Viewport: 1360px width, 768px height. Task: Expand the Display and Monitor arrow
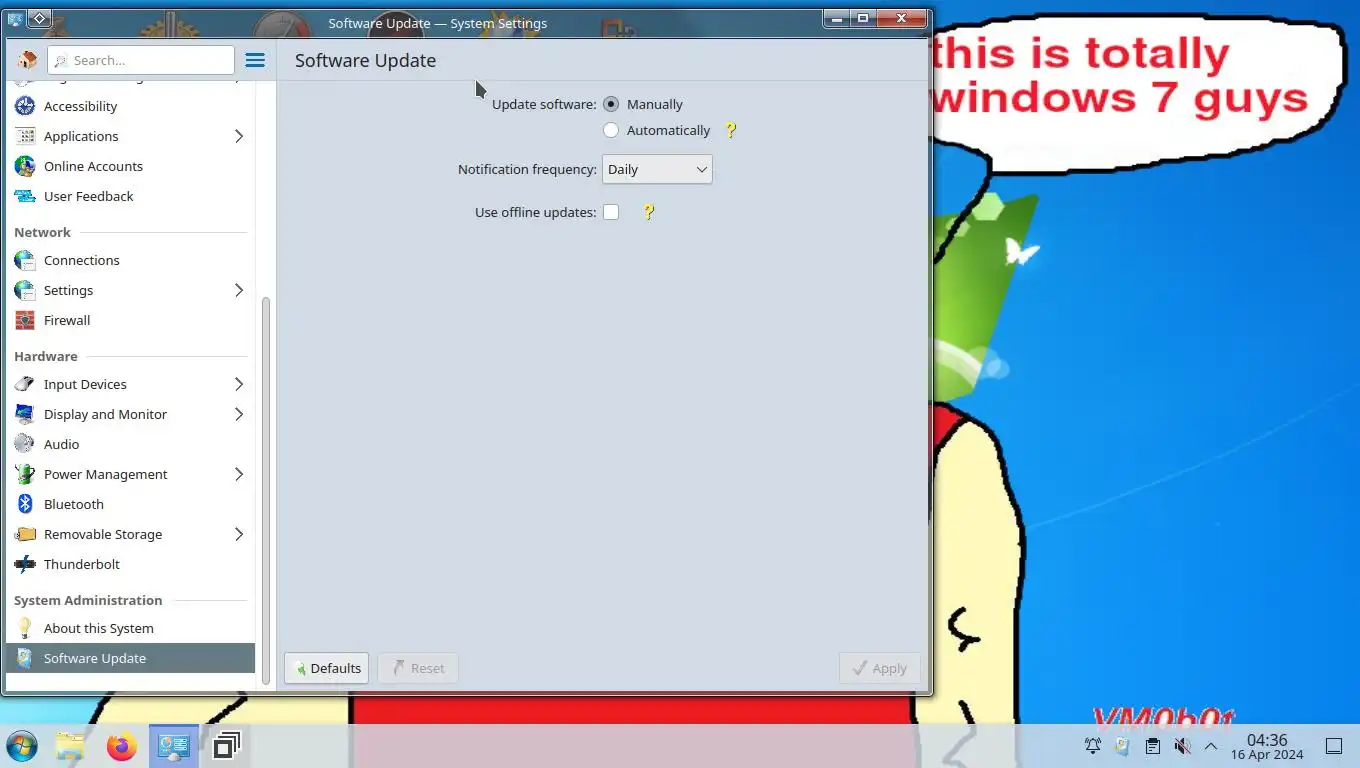pos(239,414)
